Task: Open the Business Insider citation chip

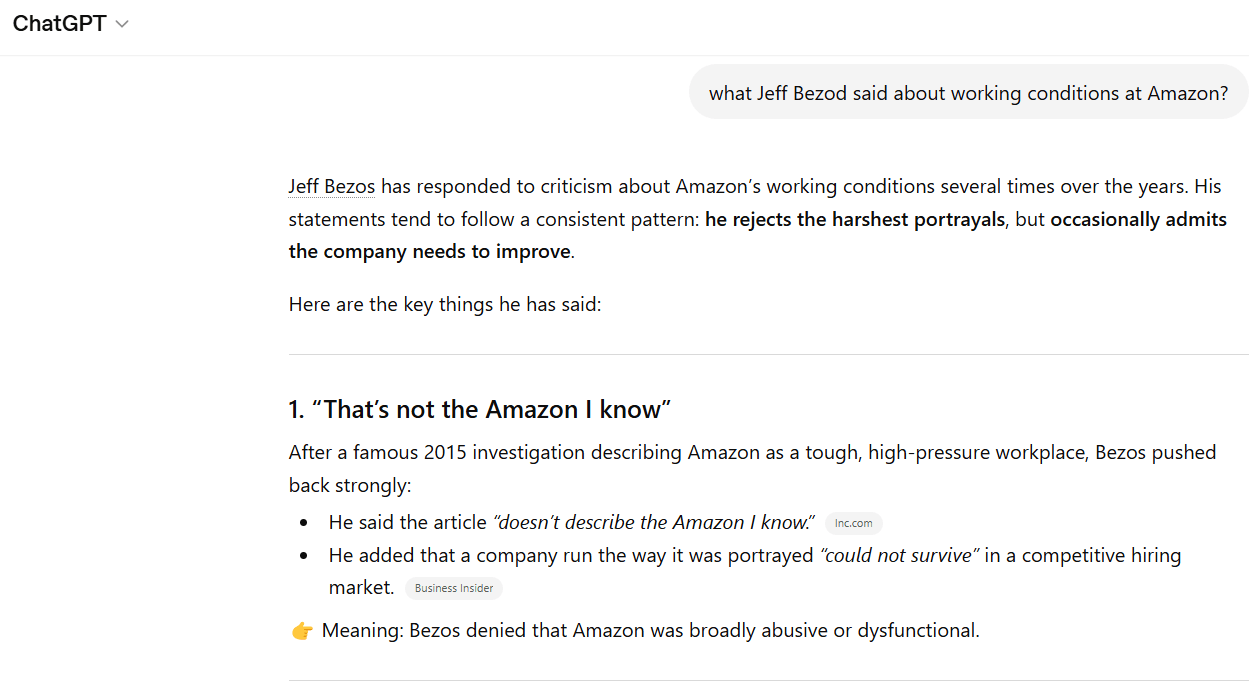Action: tap(454, 588)
